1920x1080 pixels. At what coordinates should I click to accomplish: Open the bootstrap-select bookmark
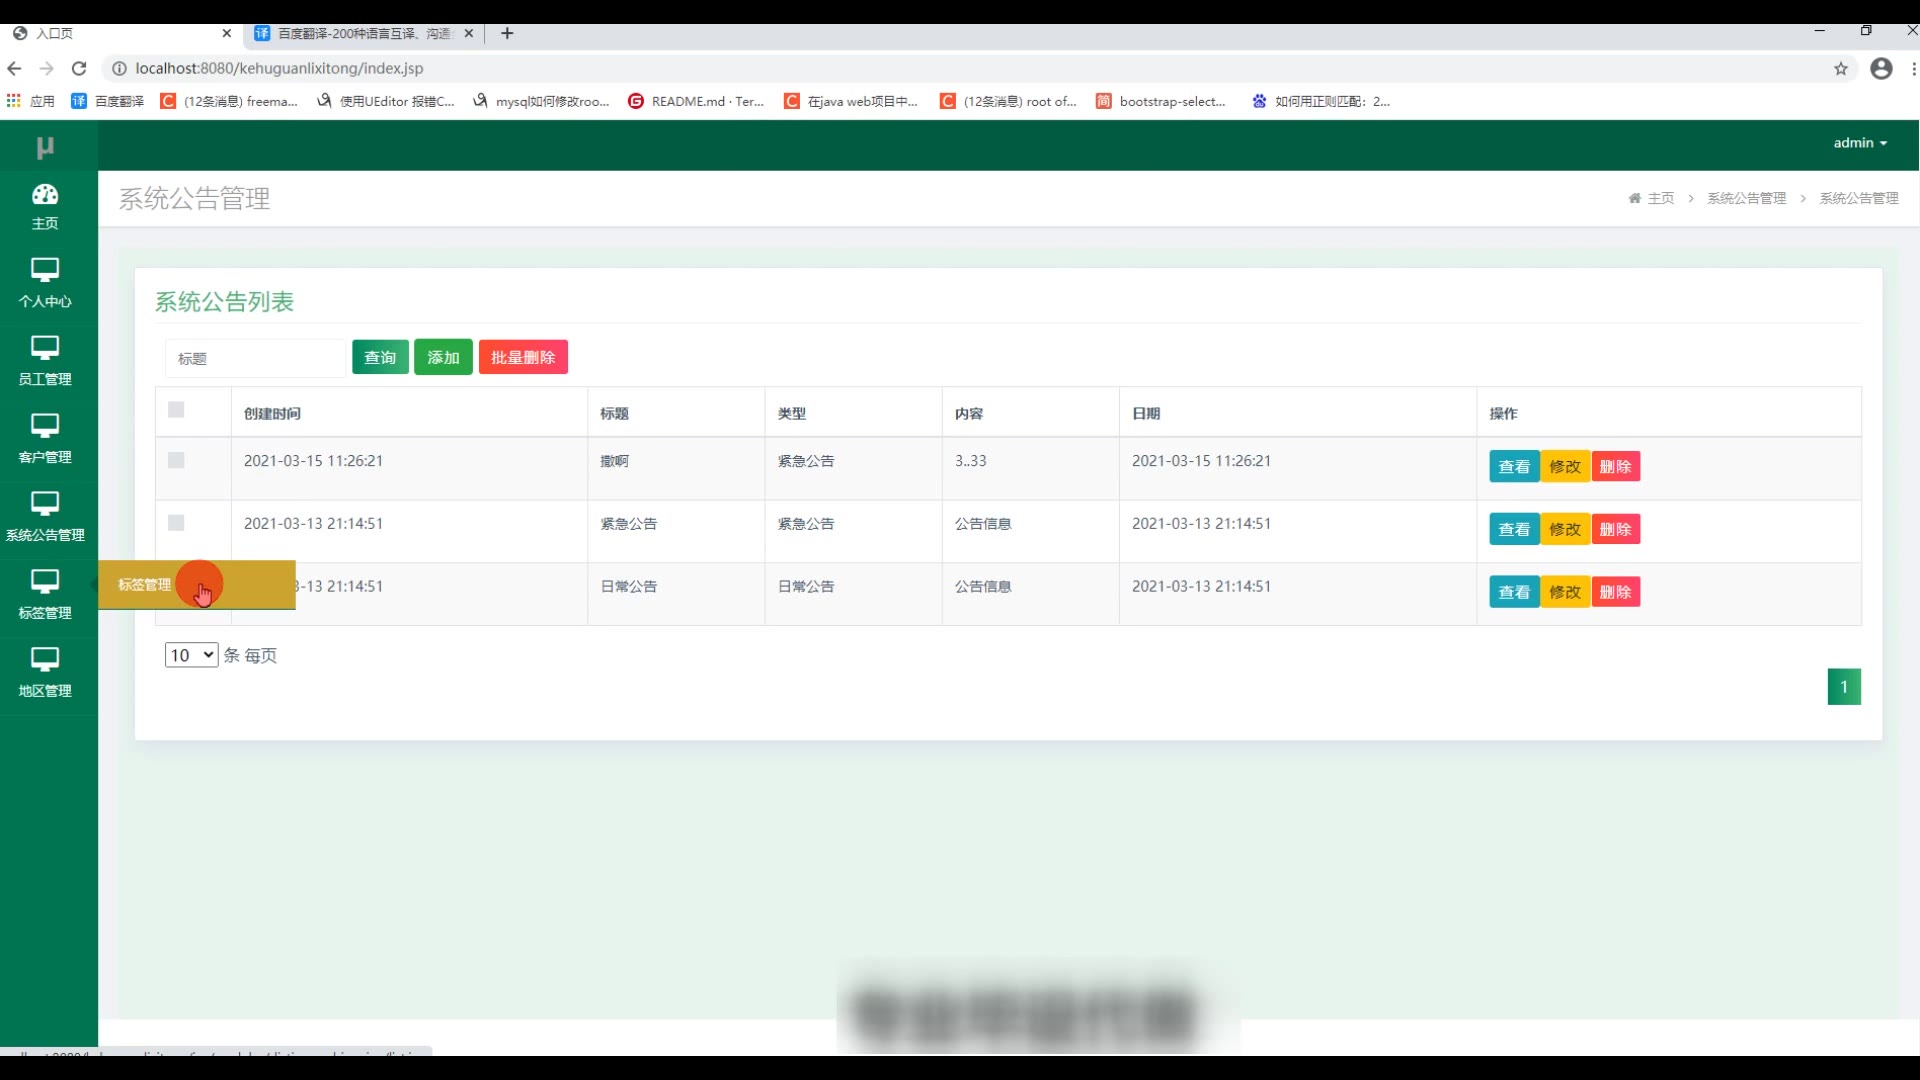[1161, 101]
